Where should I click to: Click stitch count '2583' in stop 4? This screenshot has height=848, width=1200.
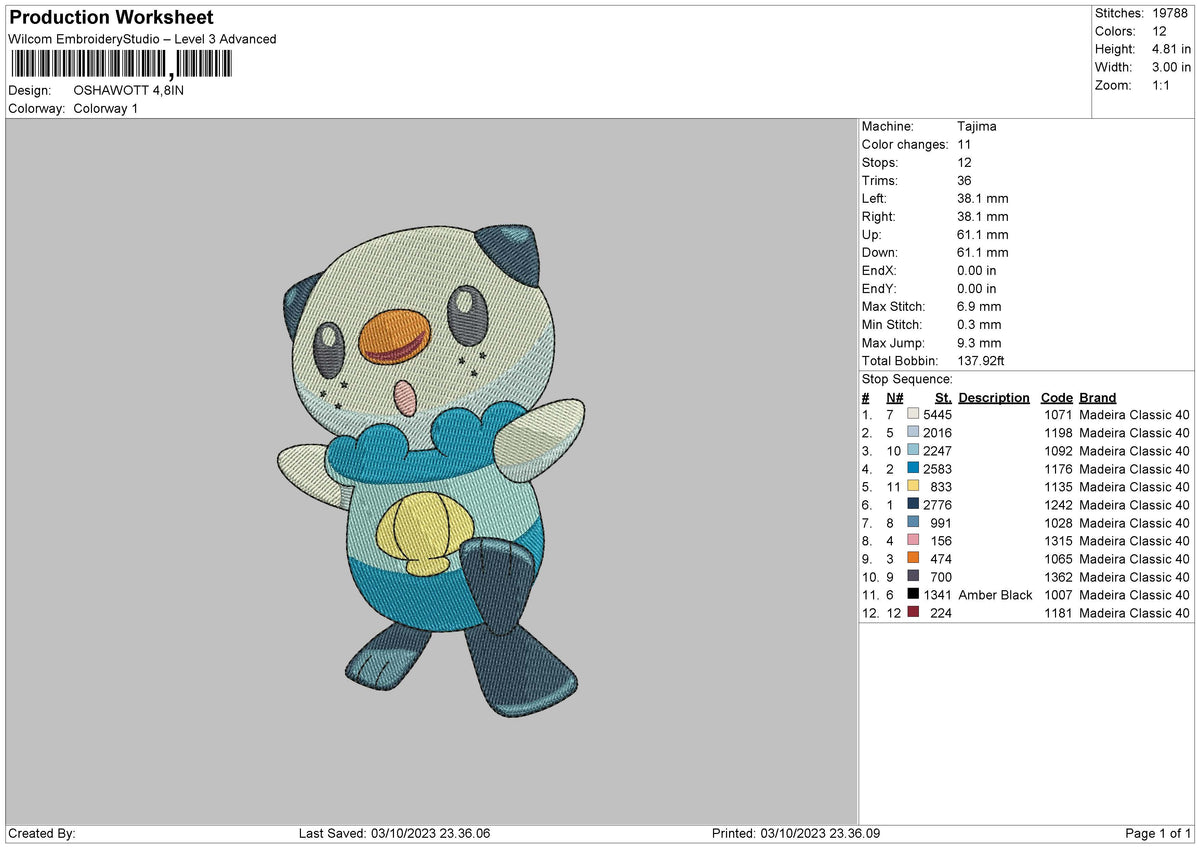tap(938, 469)
